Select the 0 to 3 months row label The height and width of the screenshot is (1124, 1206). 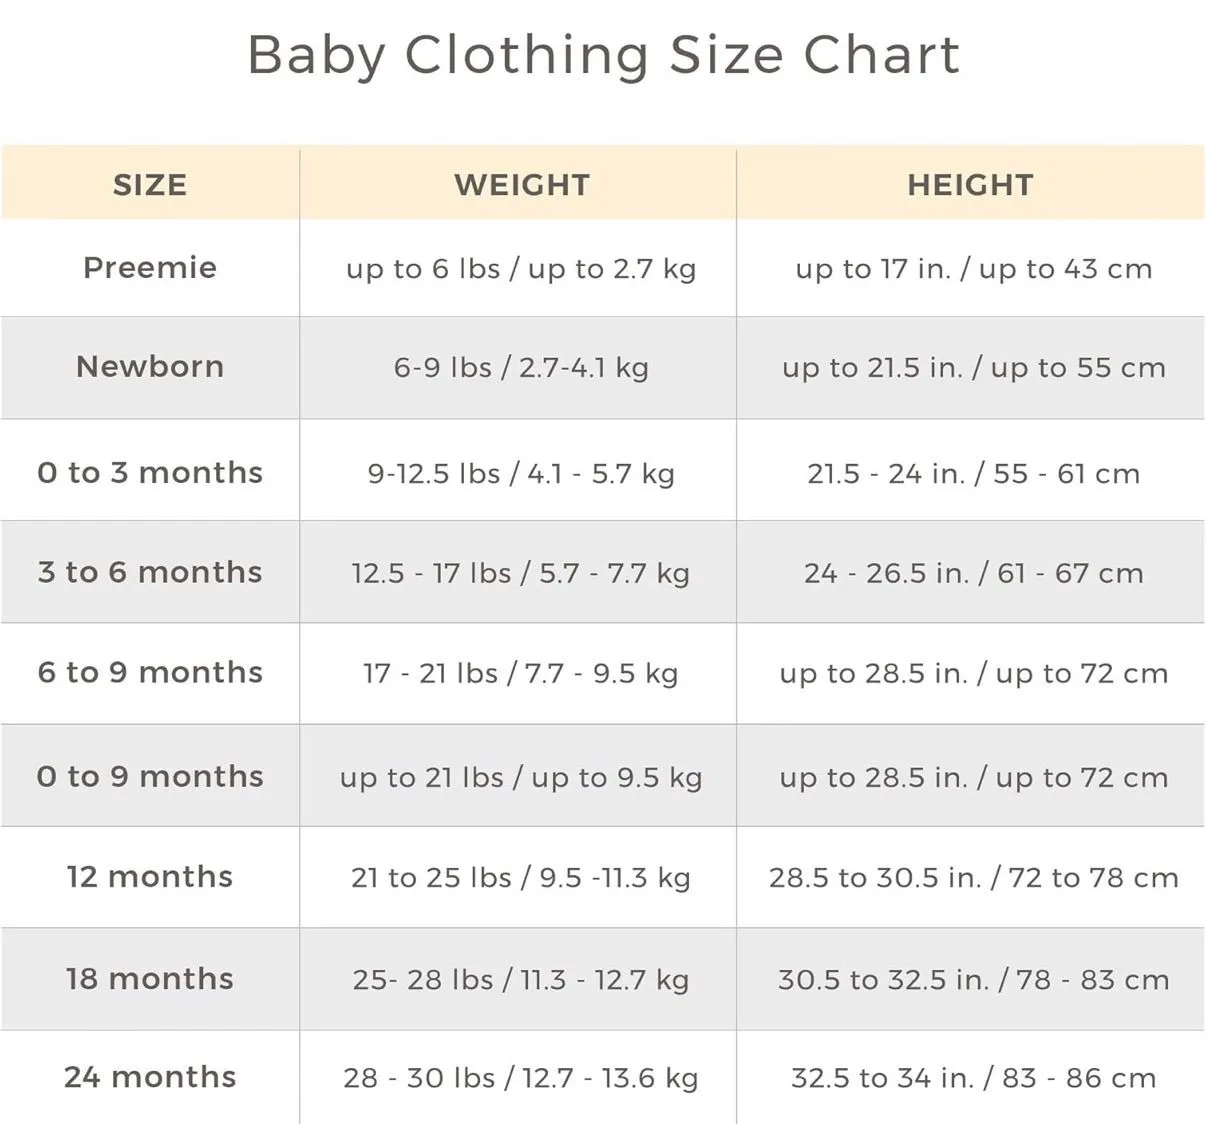150,473
